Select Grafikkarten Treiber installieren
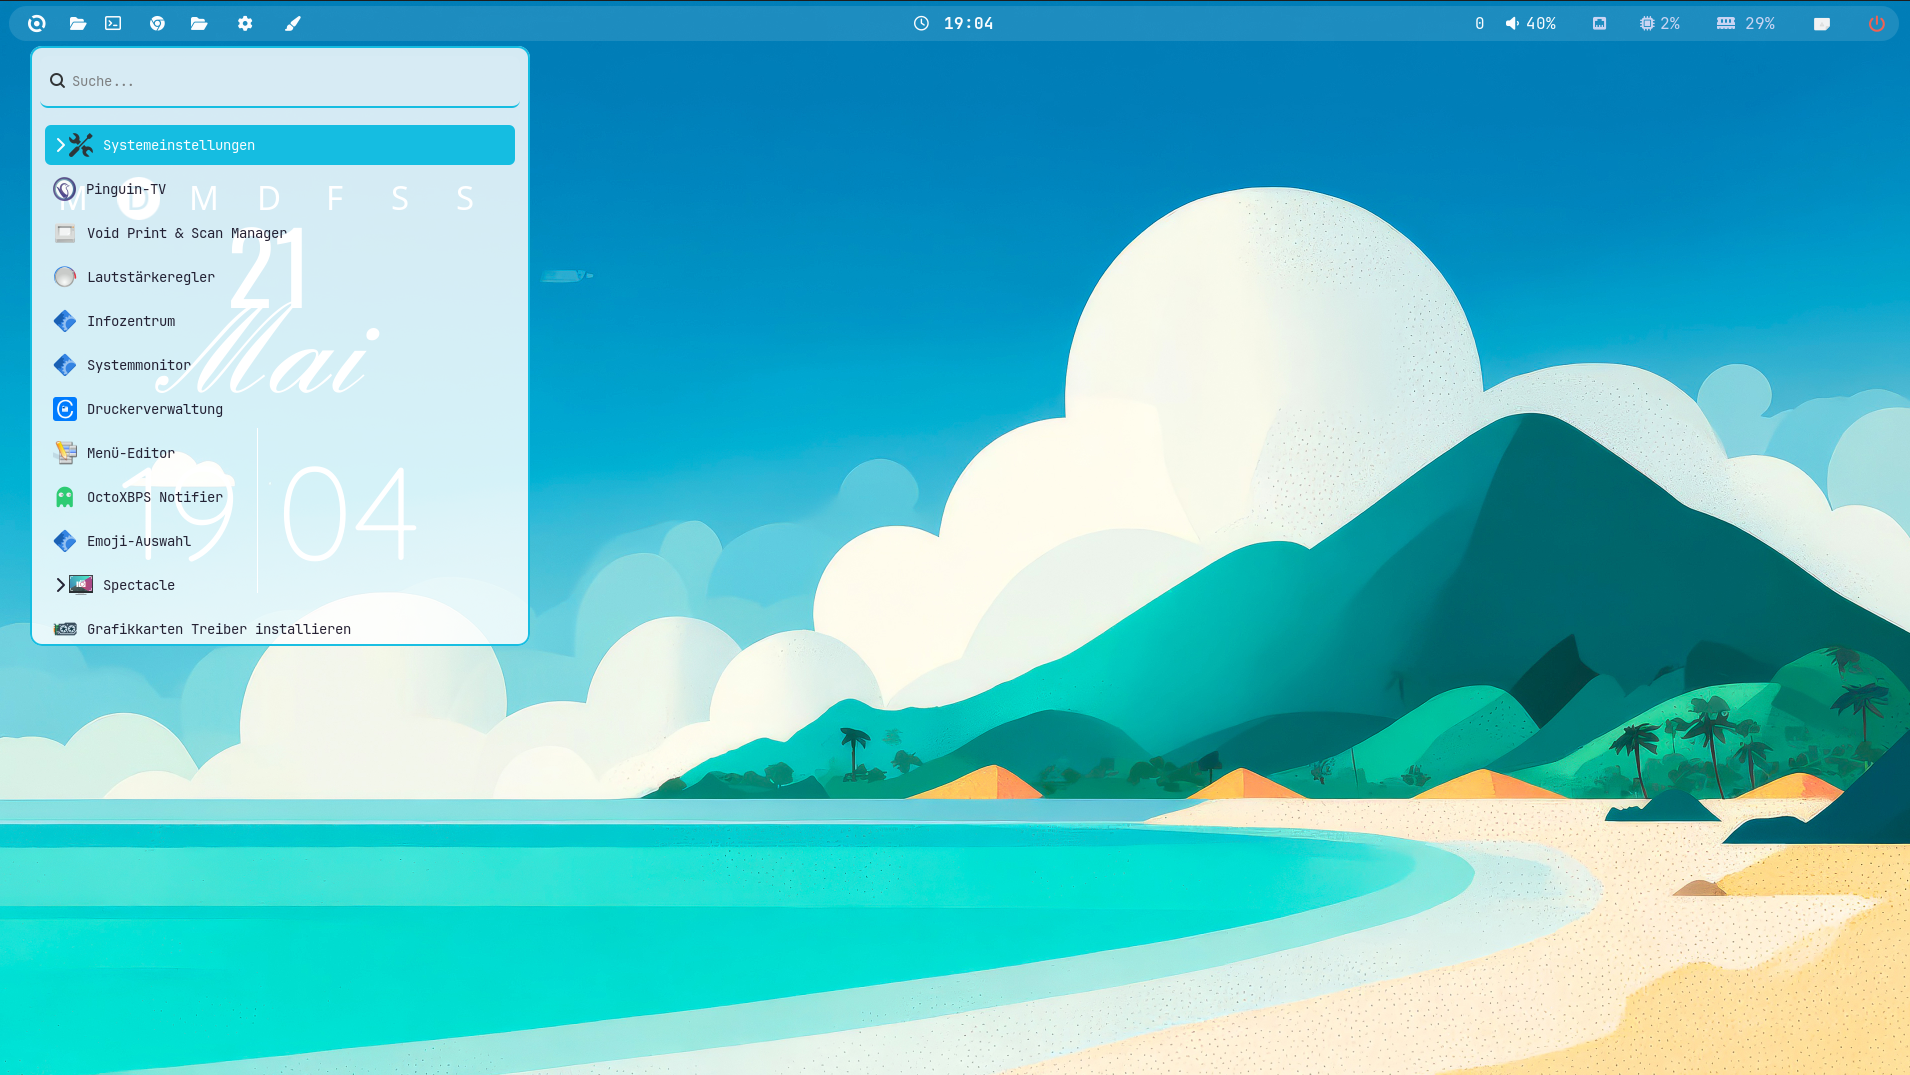Image resolution: width=1910 pixels, height=1075 pixels. 280,629
